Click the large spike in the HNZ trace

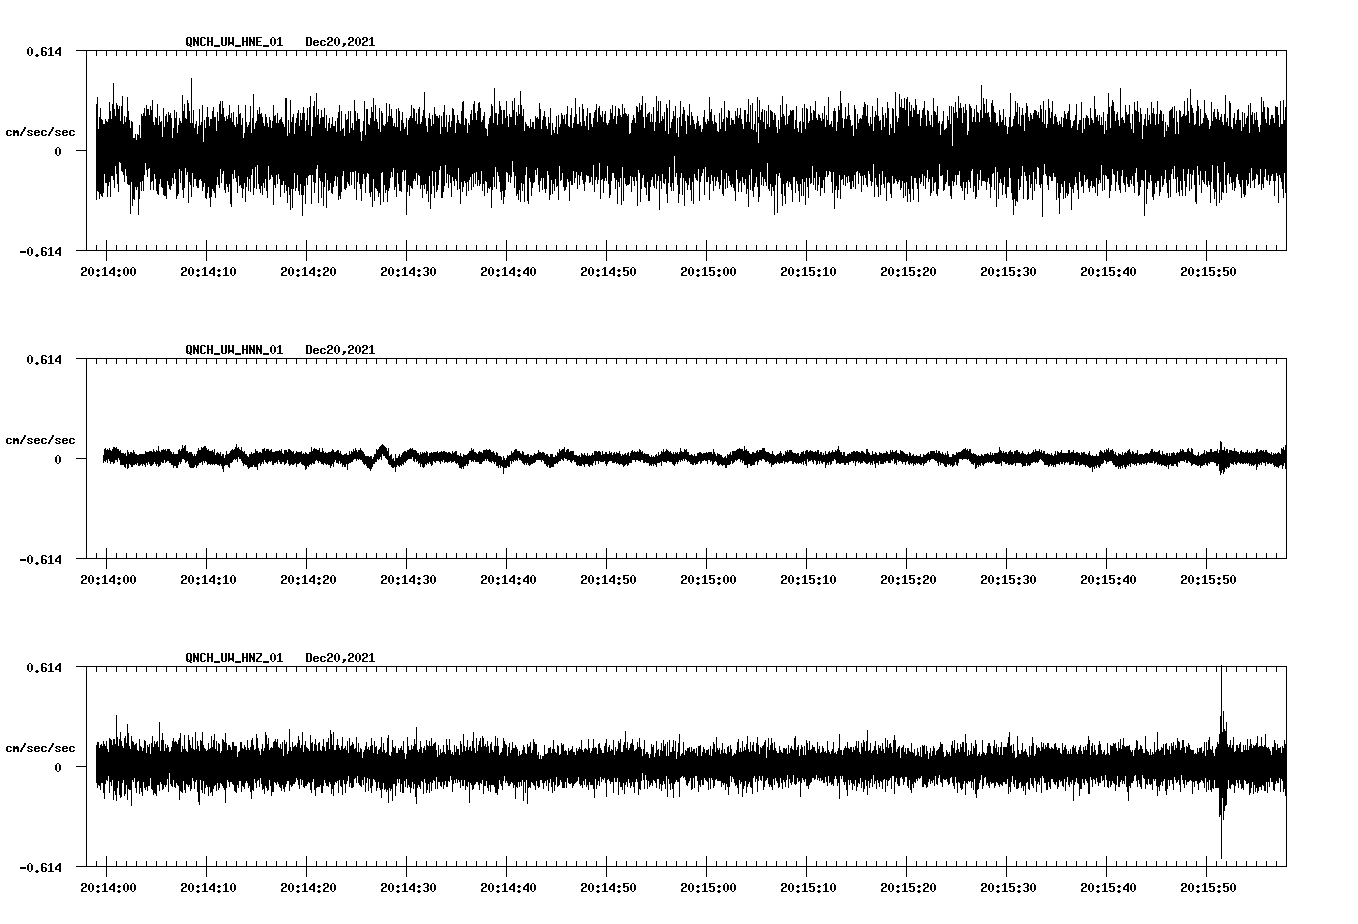coord(1222,762)
